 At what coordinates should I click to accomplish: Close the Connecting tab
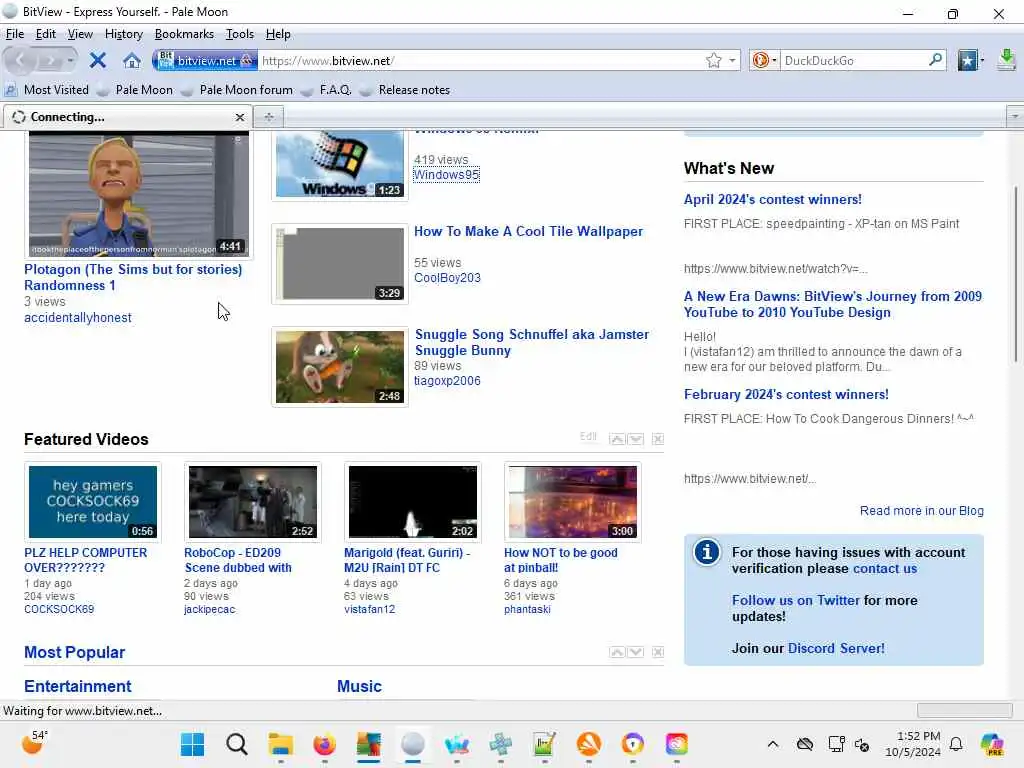click(x=240, y=118)
